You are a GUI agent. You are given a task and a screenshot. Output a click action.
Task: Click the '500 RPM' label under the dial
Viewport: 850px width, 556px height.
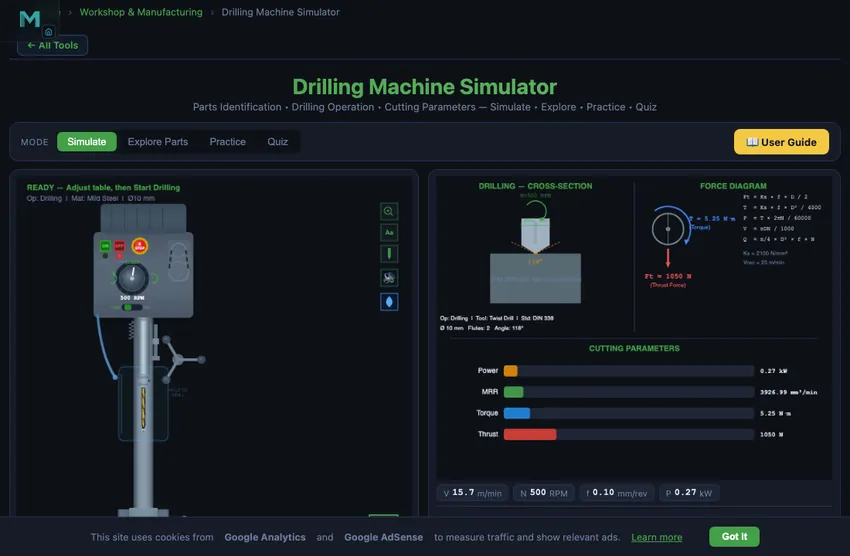point(132,298)
